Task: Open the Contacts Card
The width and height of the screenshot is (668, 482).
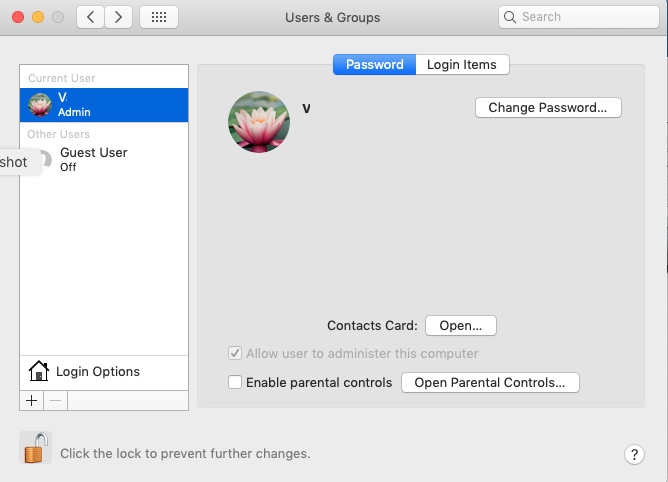Action: 461,325
